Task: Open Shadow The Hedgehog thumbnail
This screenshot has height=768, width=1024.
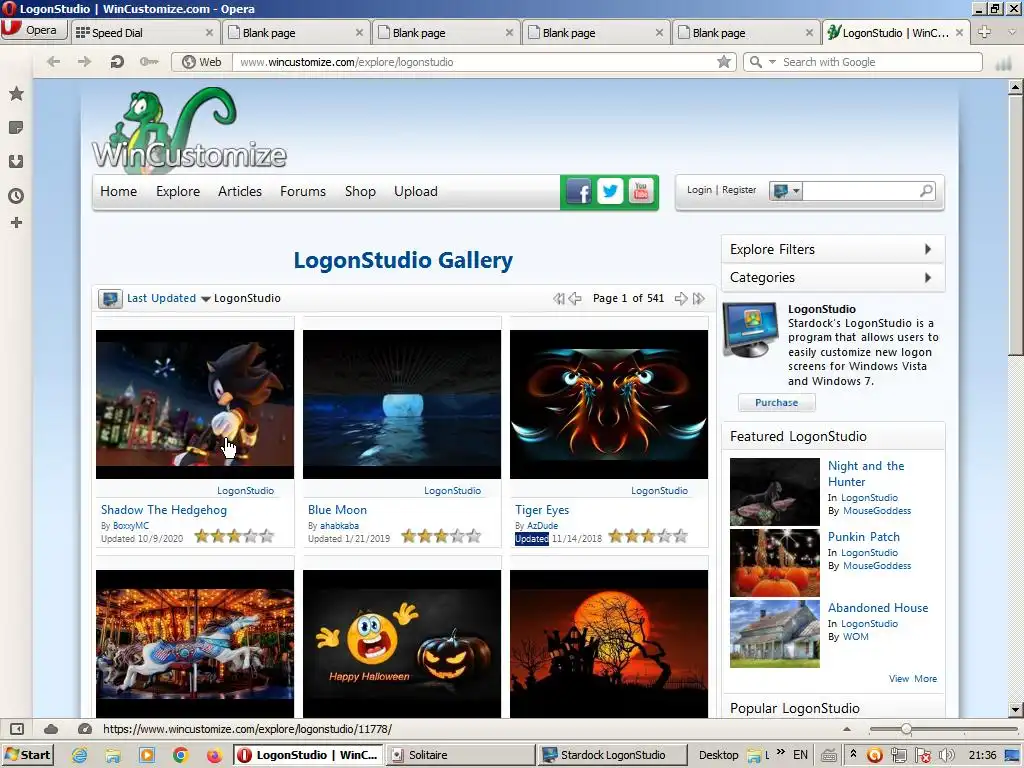Action: click(x=195, y=404)
